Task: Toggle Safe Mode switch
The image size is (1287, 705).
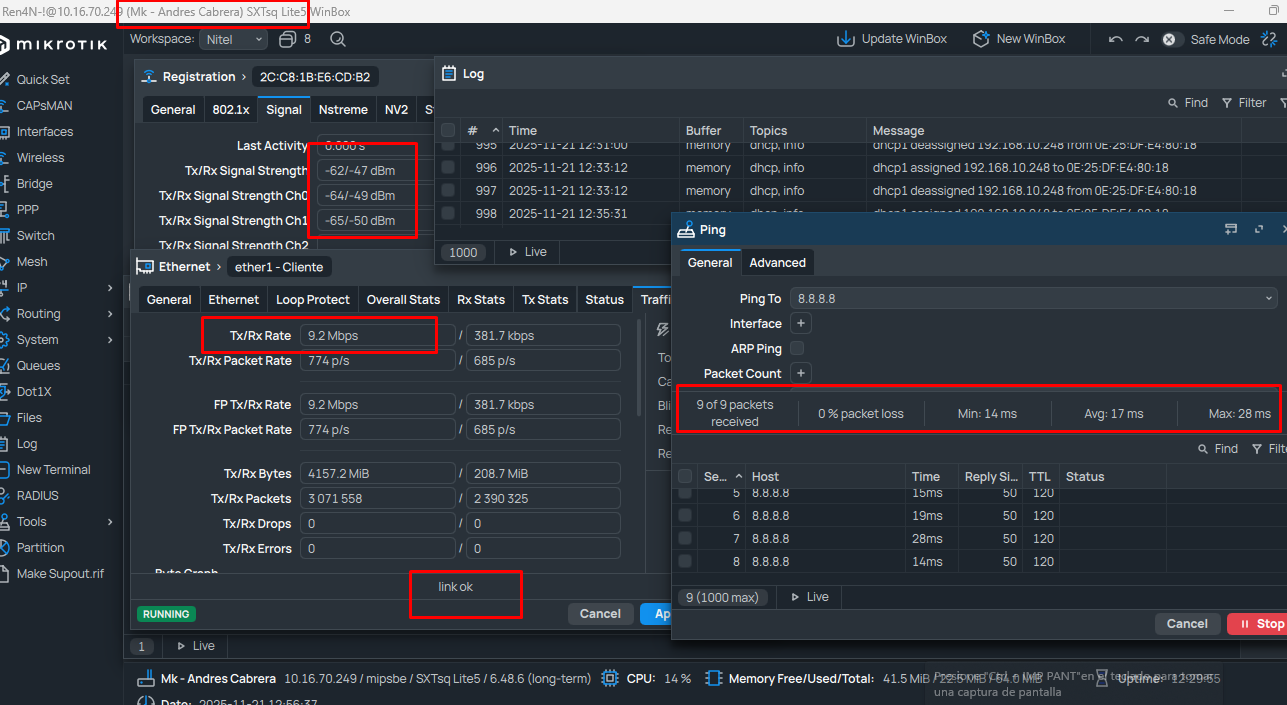Action: pos(1169,39)
